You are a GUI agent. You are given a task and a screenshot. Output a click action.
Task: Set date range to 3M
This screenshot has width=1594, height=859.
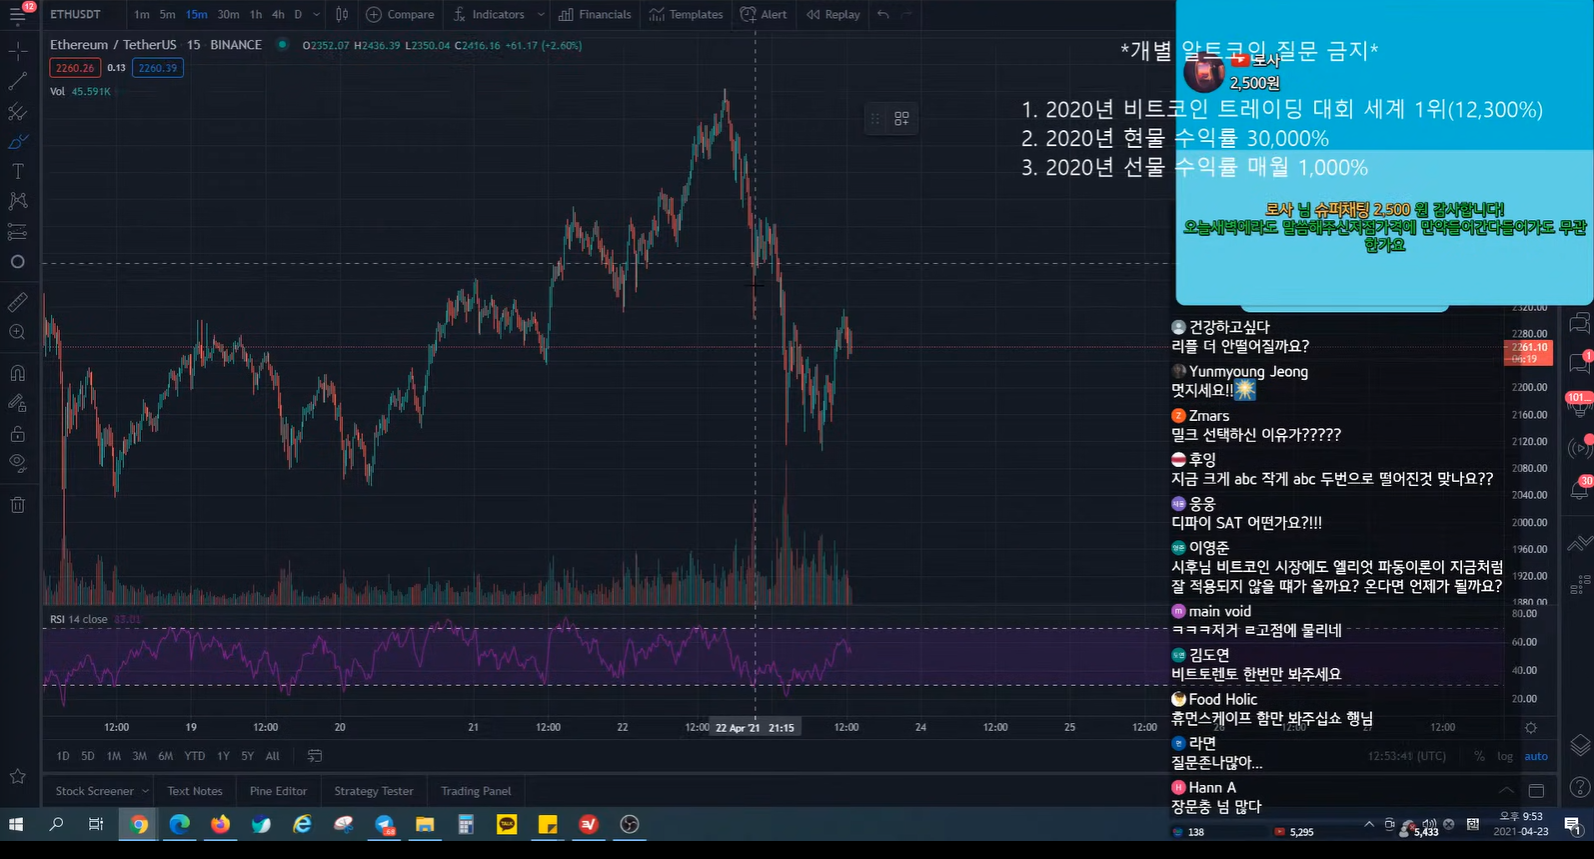139,756
